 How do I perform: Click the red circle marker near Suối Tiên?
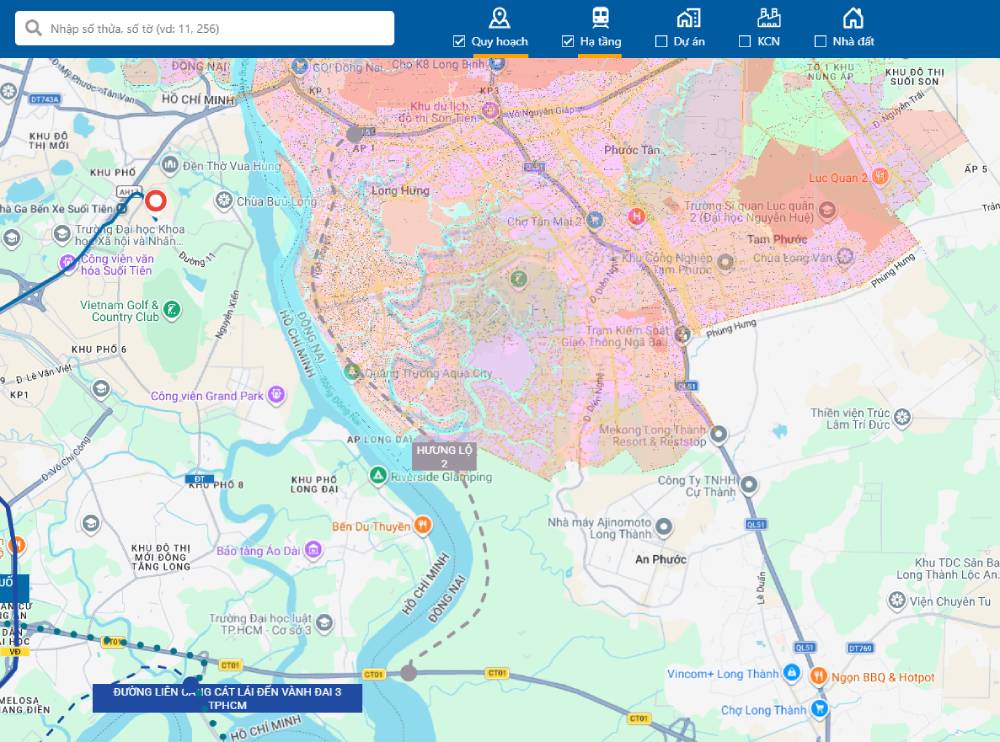(x=155, y=201)
